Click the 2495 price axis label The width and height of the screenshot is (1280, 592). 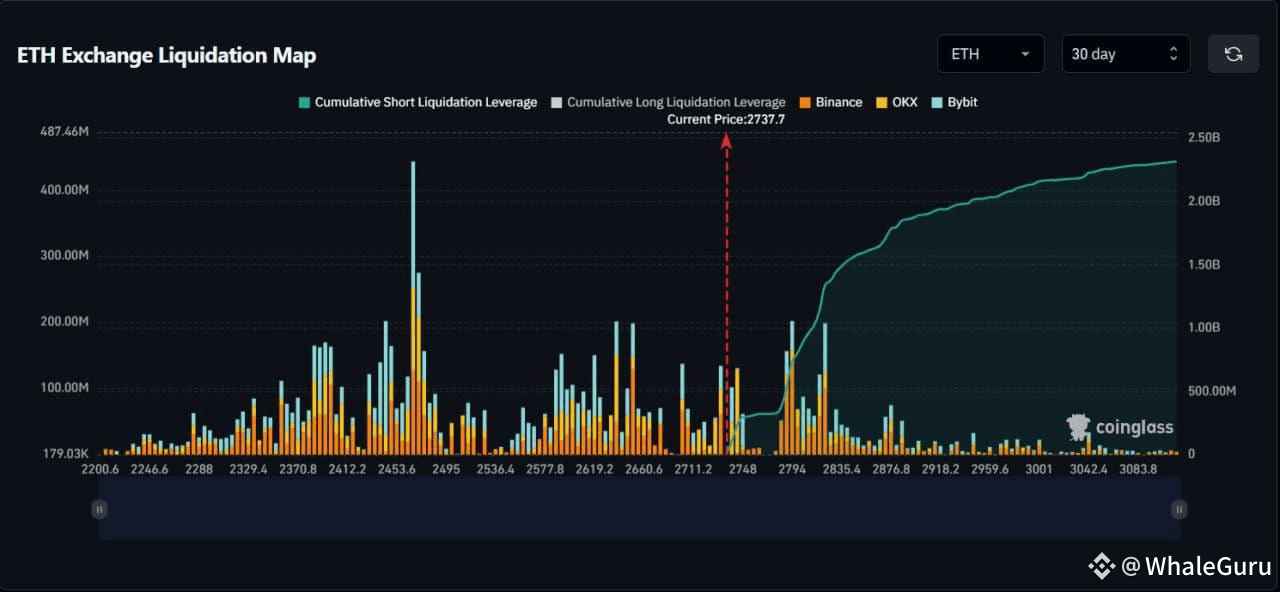446,469
